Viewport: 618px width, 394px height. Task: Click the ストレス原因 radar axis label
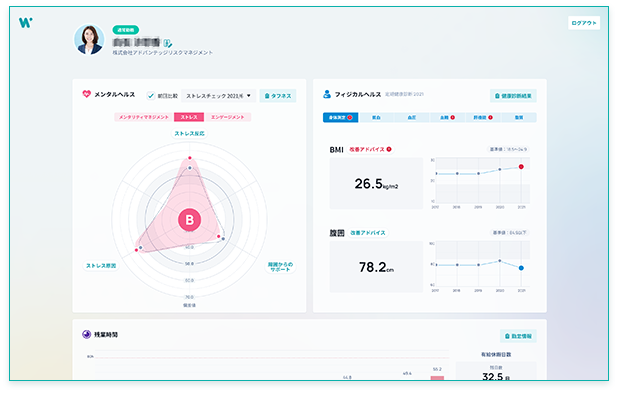(x=101, y=266)
